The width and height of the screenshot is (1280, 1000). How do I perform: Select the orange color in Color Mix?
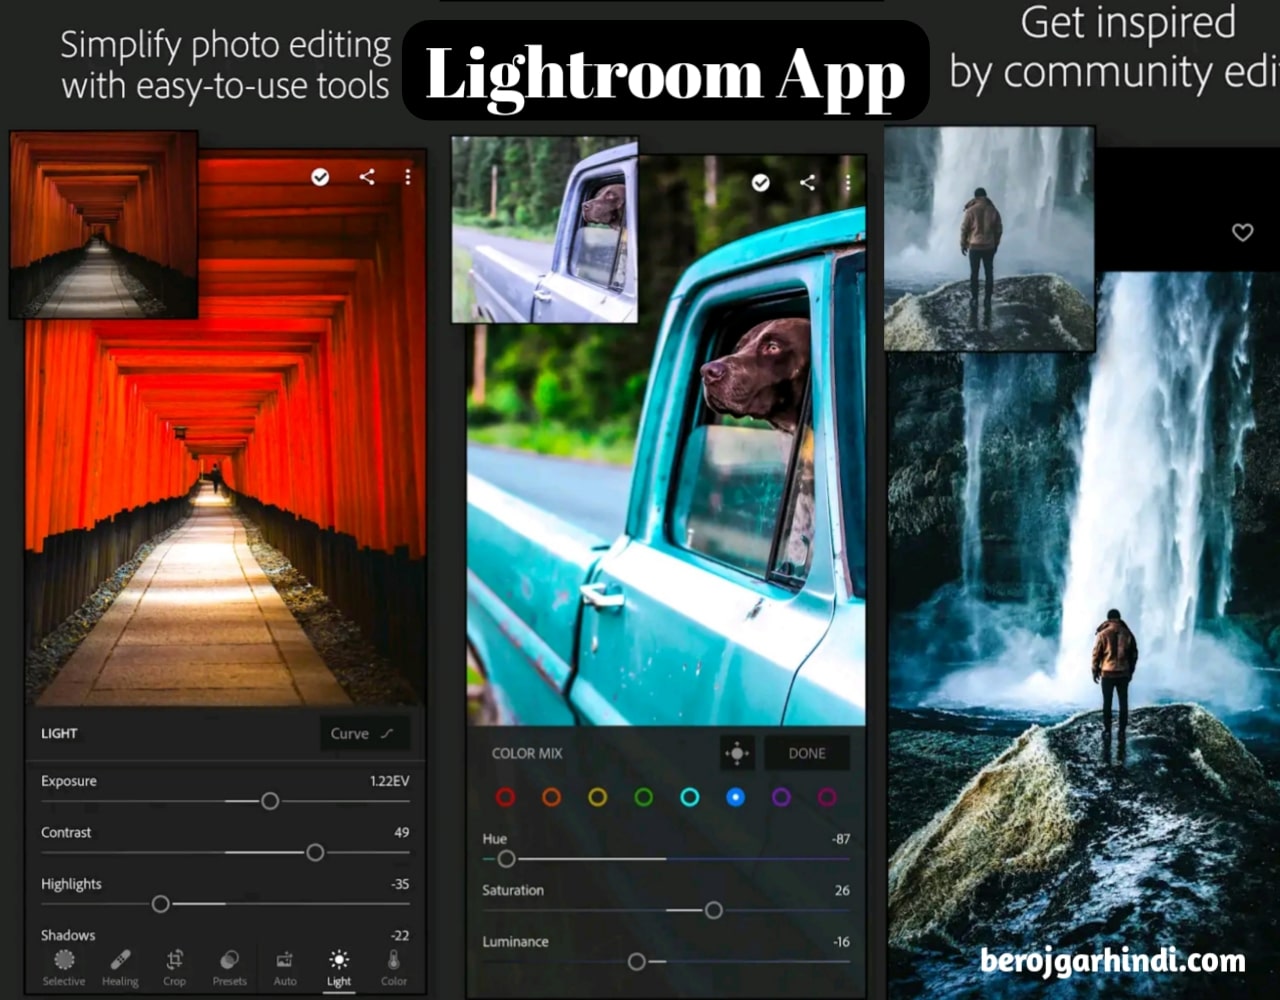pyautogui.click(x=552, y=797)
